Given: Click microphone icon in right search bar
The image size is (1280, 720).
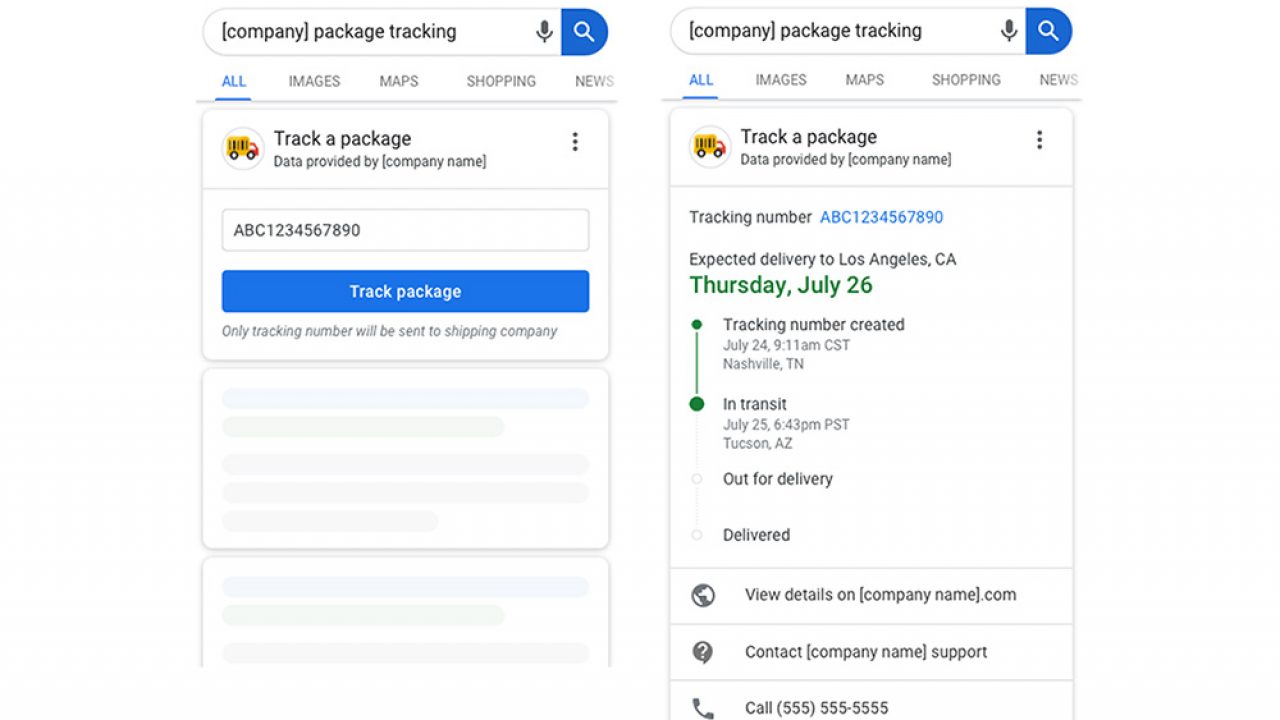Looking at the screenshot, I should click(1009, 31).
